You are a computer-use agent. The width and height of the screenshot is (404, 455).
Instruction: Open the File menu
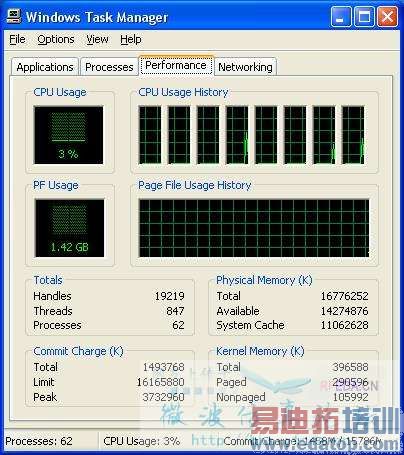(x=17, y=39)
